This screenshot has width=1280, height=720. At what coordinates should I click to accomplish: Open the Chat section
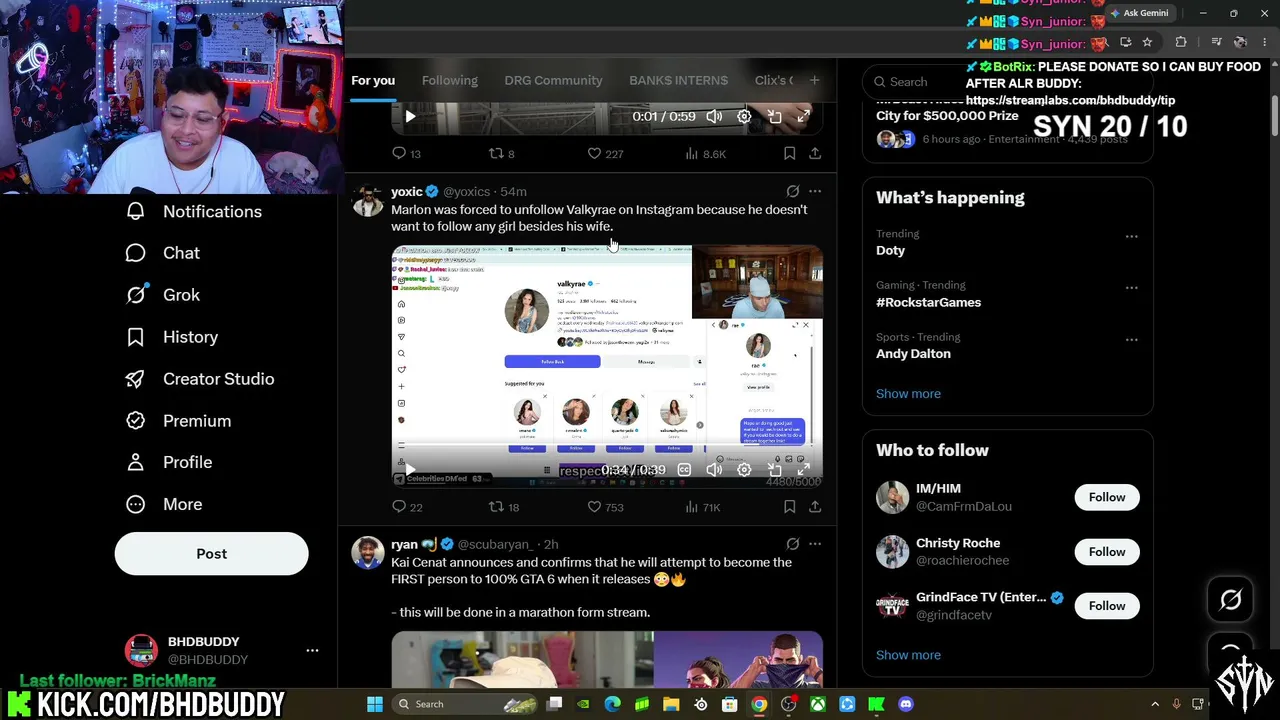(162, 253)
